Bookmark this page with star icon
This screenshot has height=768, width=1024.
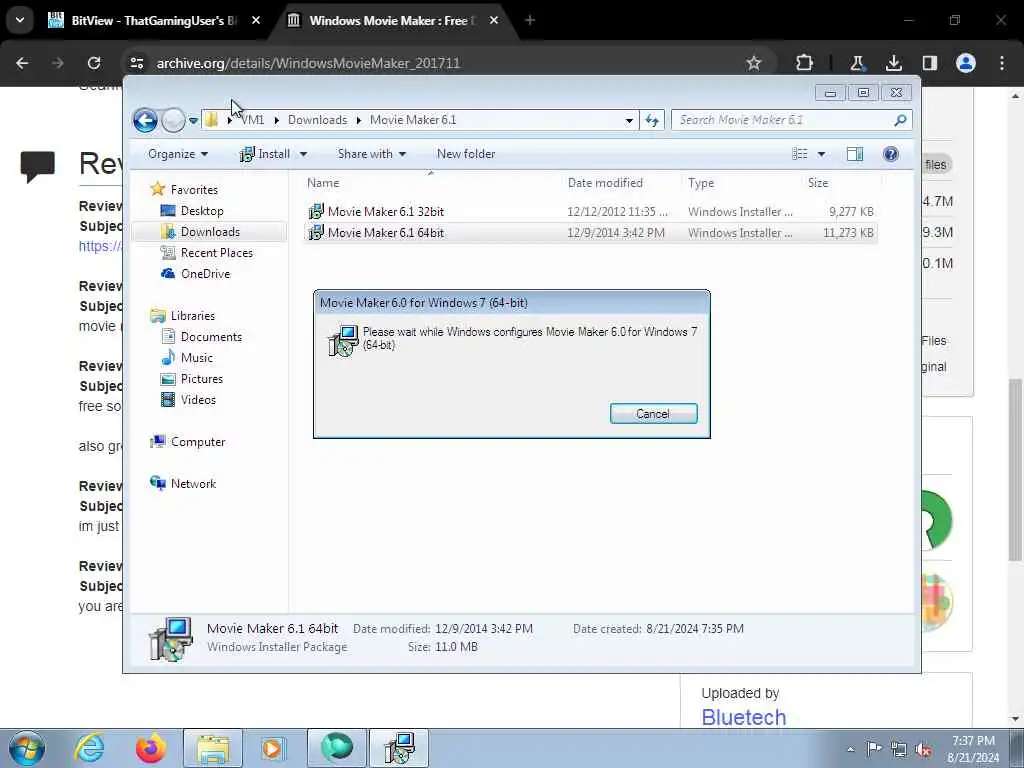(x=754, y=63)
